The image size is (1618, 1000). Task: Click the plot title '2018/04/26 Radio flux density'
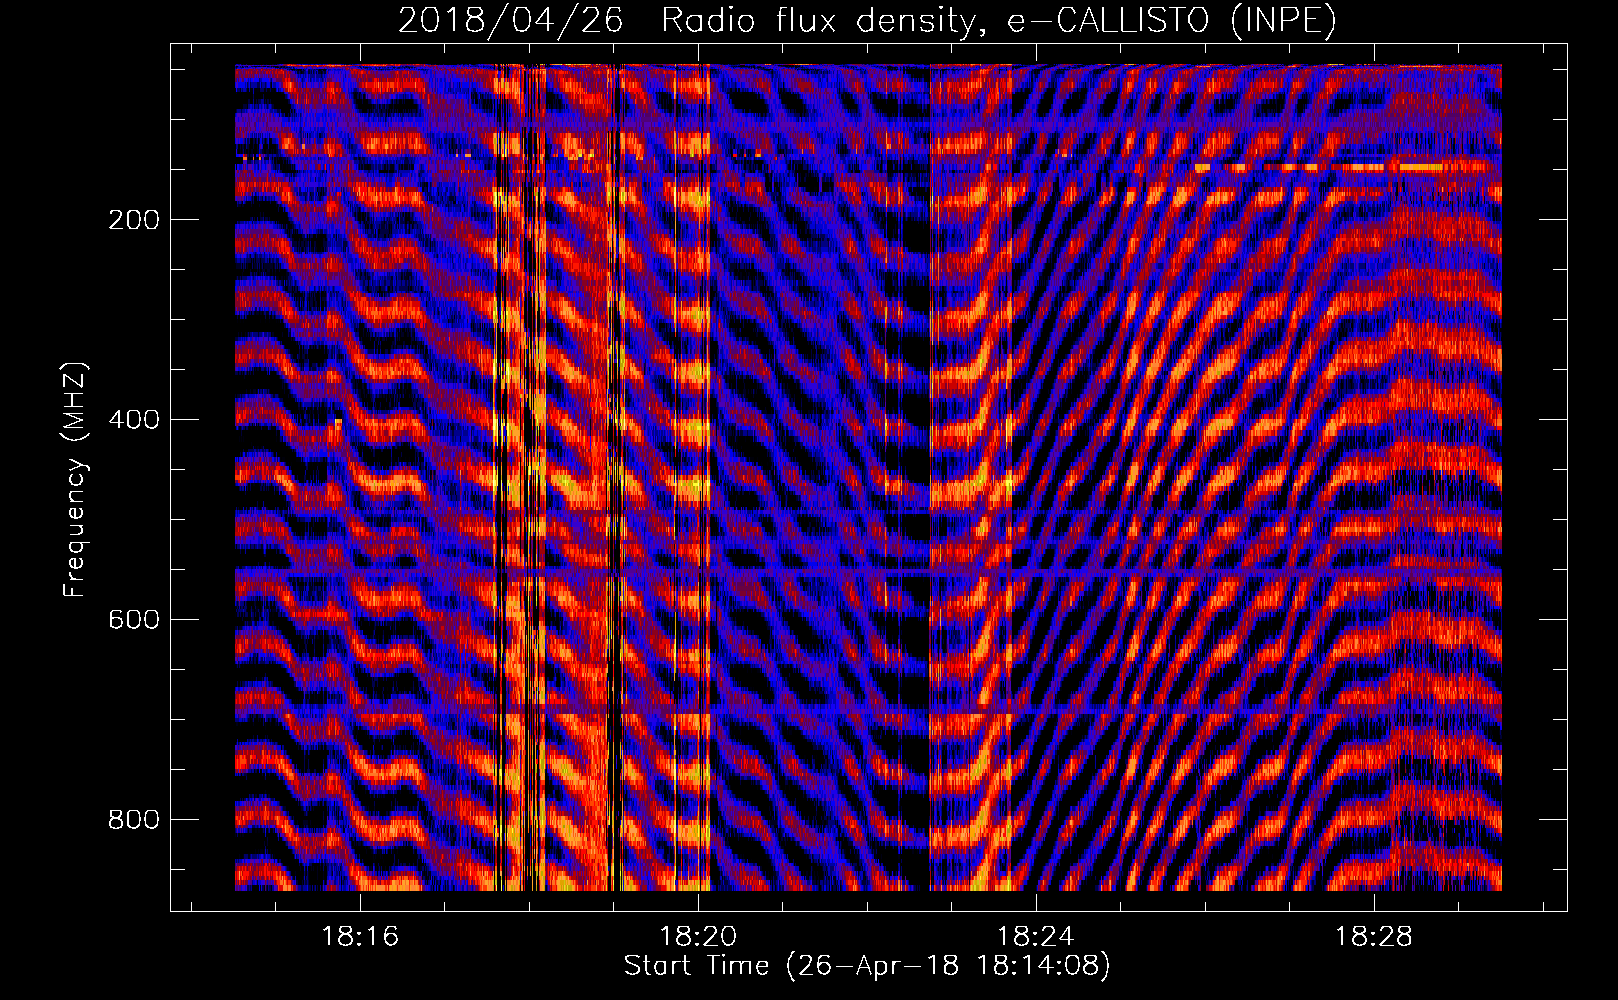click(x=867, y=20)
